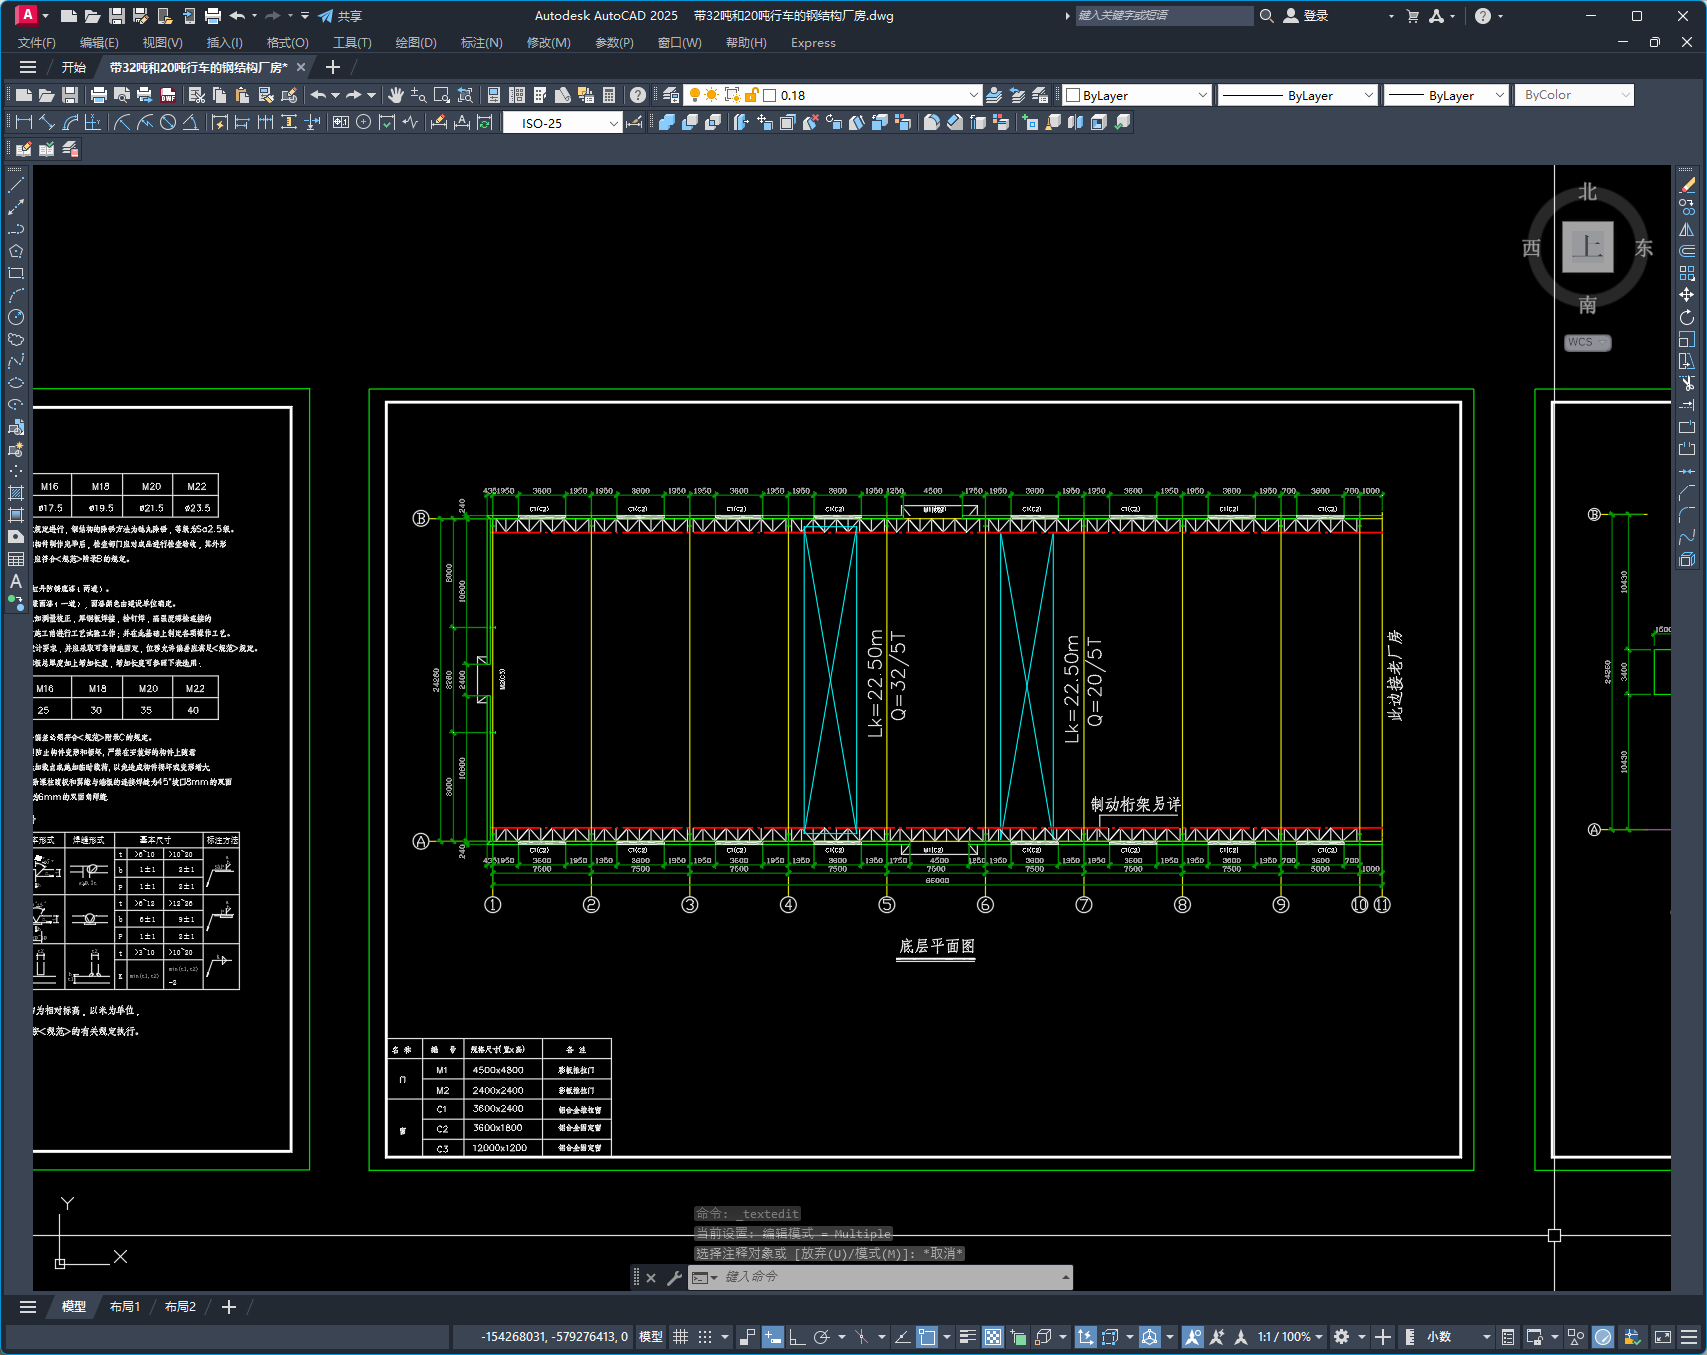Add a new layout with plus button
This screenshot has height=1355, width=1707.
click(x=229, y=1307)
